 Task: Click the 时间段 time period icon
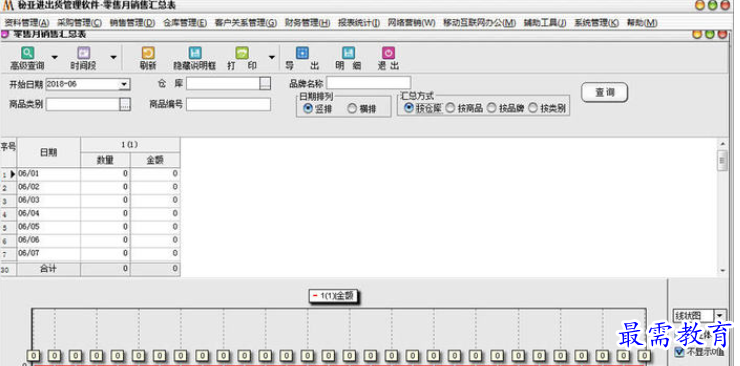pyautogui.click(x=83, y=53)
